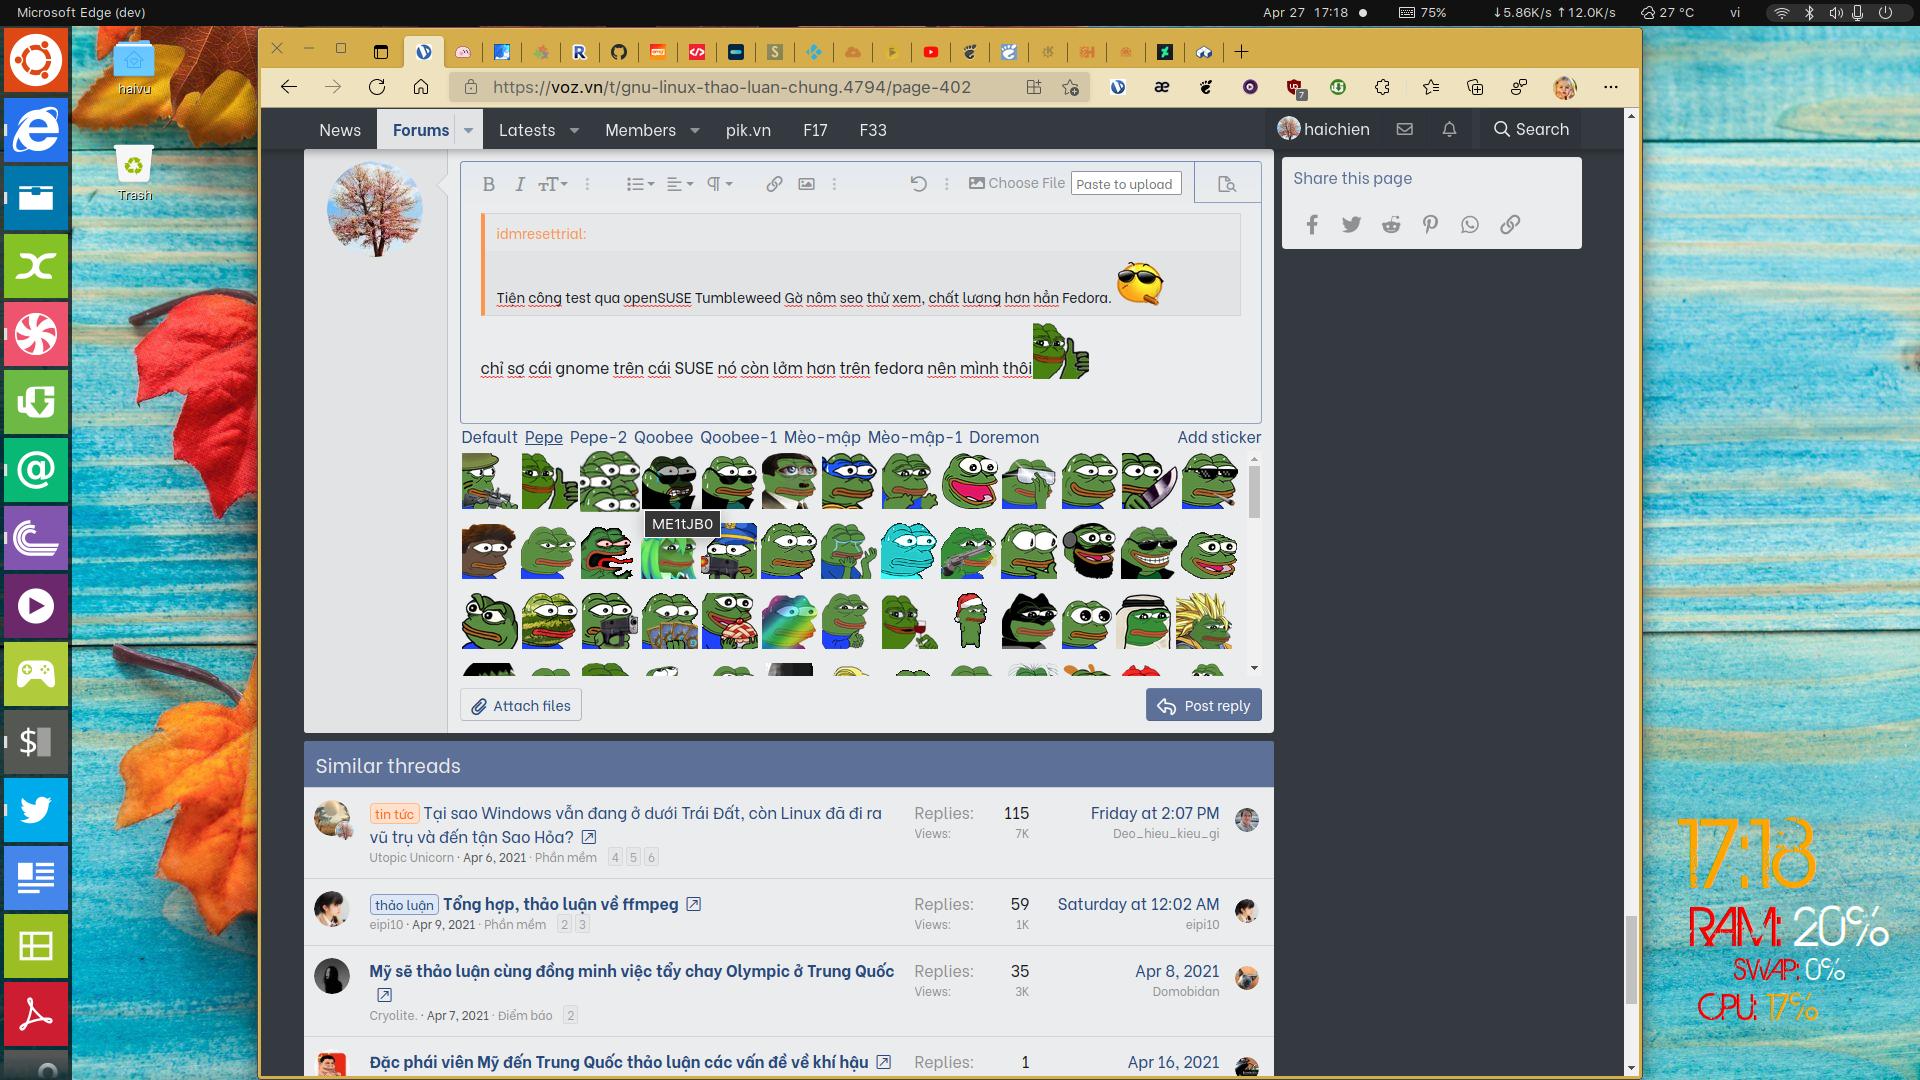Show more insert options after image
This screenshot has width=1920, height=1080.
pos(834,184)
